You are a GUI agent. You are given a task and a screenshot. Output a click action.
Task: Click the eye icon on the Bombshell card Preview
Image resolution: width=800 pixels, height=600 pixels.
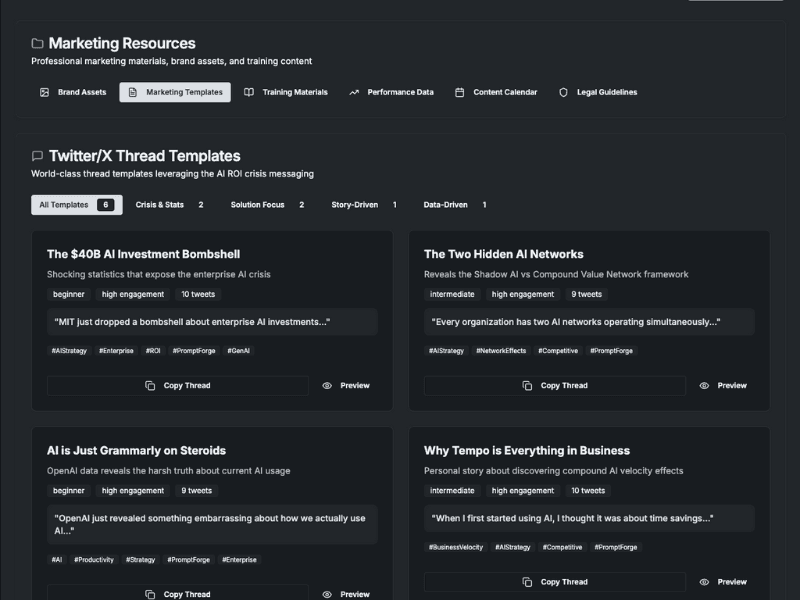pos(326,385)
